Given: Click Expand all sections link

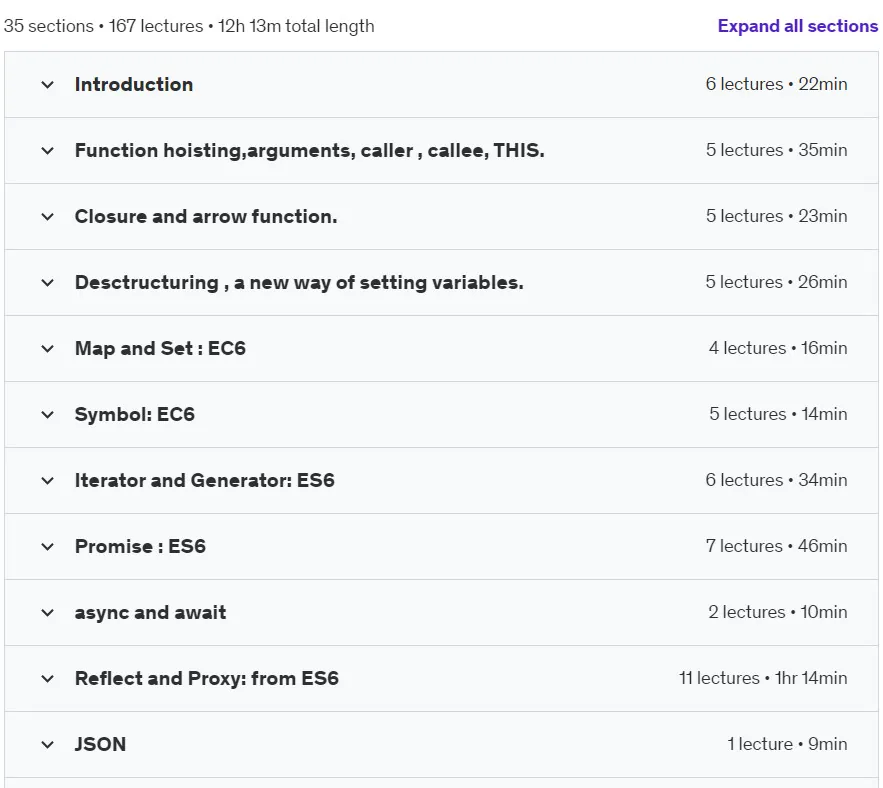Looking at the screenshot, I should click(797, 26).
